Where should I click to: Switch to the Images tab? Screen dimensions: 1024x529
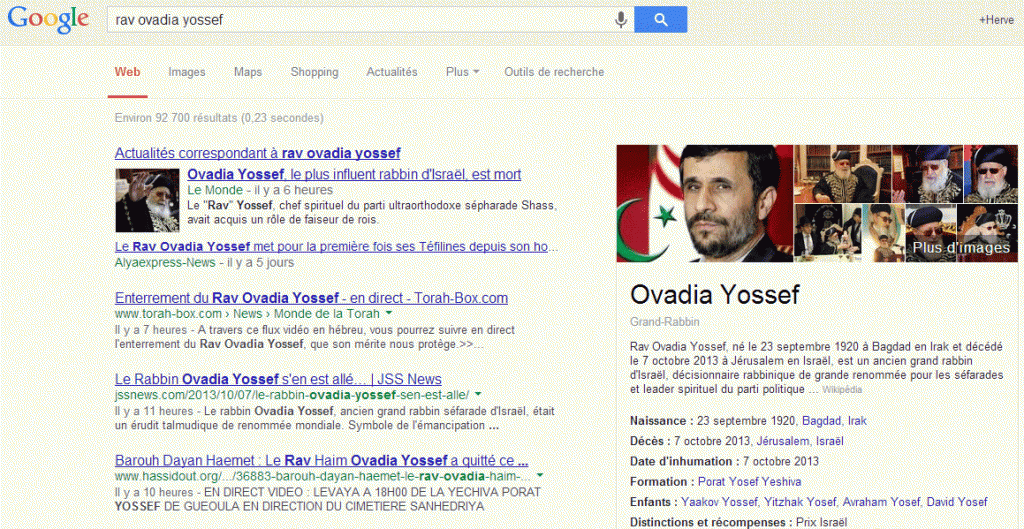[x=187, y=72]
